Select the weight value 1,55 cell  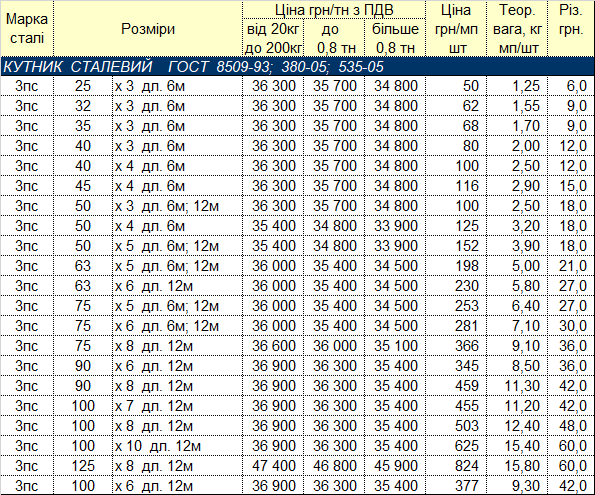517,106
